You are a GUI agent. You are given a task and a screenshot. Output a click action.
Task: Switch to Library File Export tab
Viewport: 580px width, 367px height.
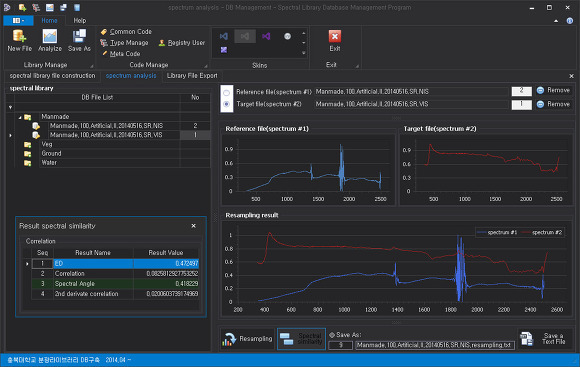[192, 76]
